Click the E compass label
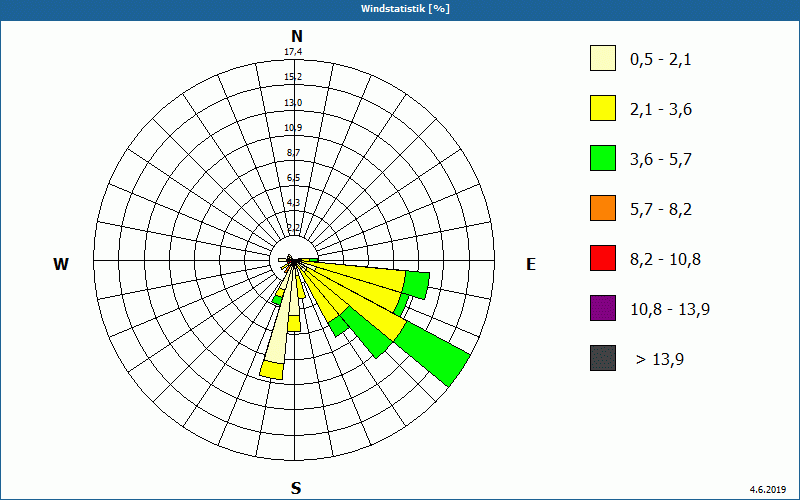 click(531, 264)
